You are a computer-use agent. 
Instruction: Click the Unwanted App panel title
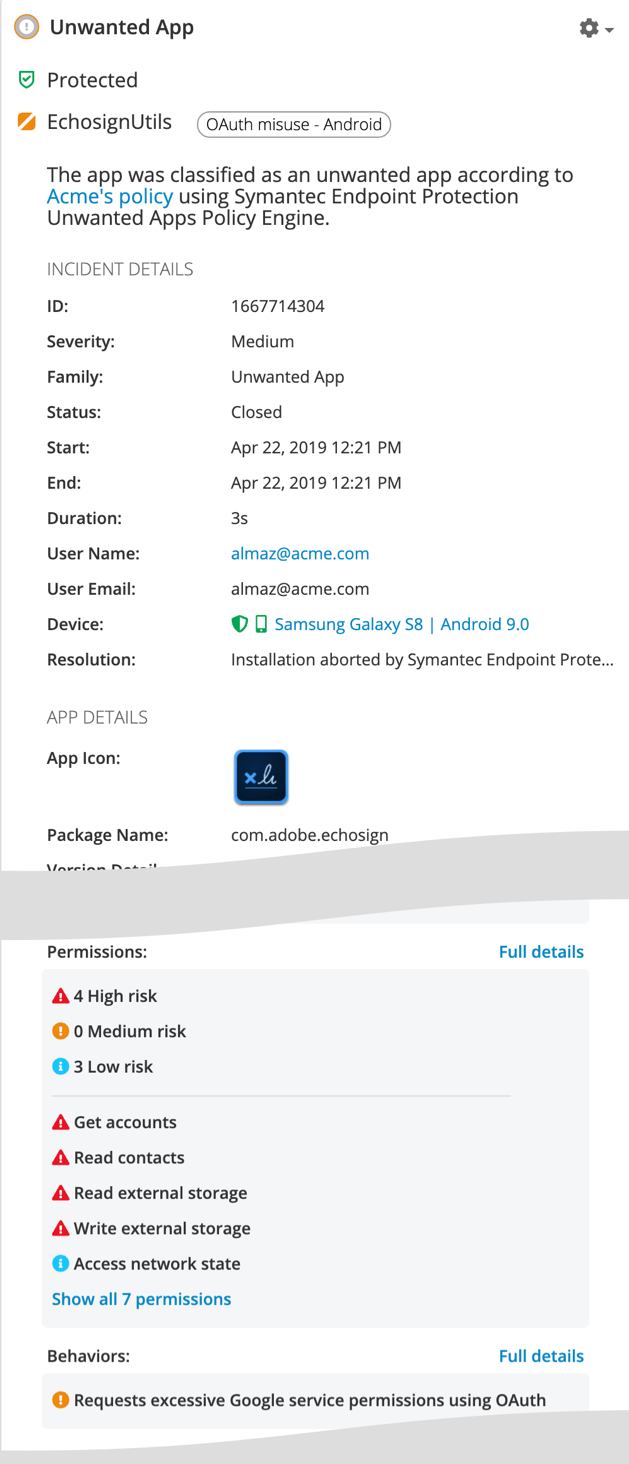[122, 27]
